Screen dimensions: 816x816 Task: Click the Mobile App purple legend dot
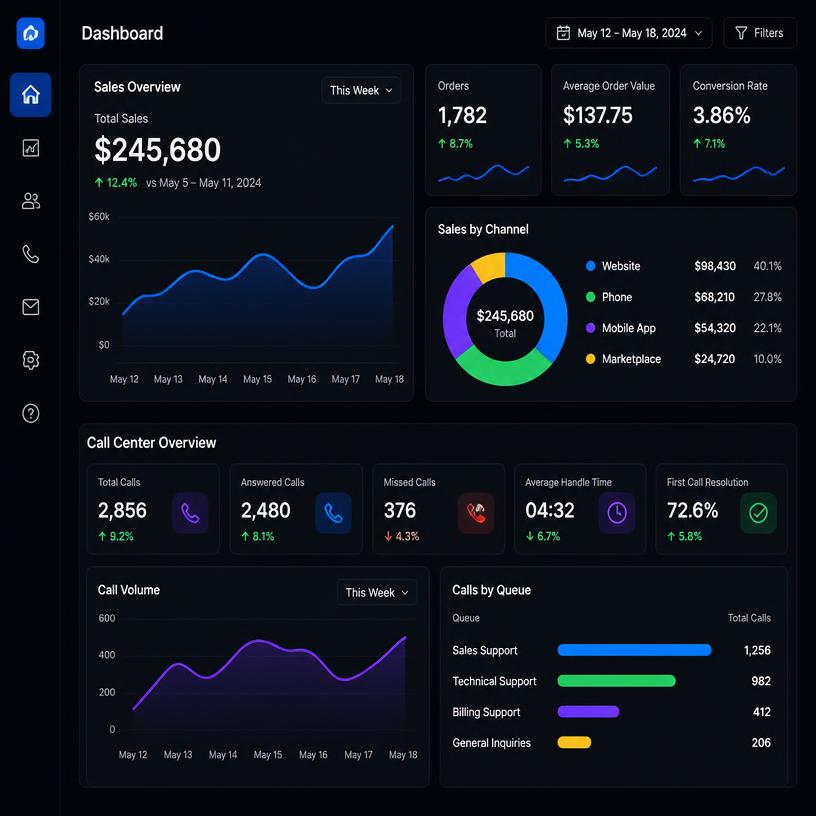pos(590,328)
